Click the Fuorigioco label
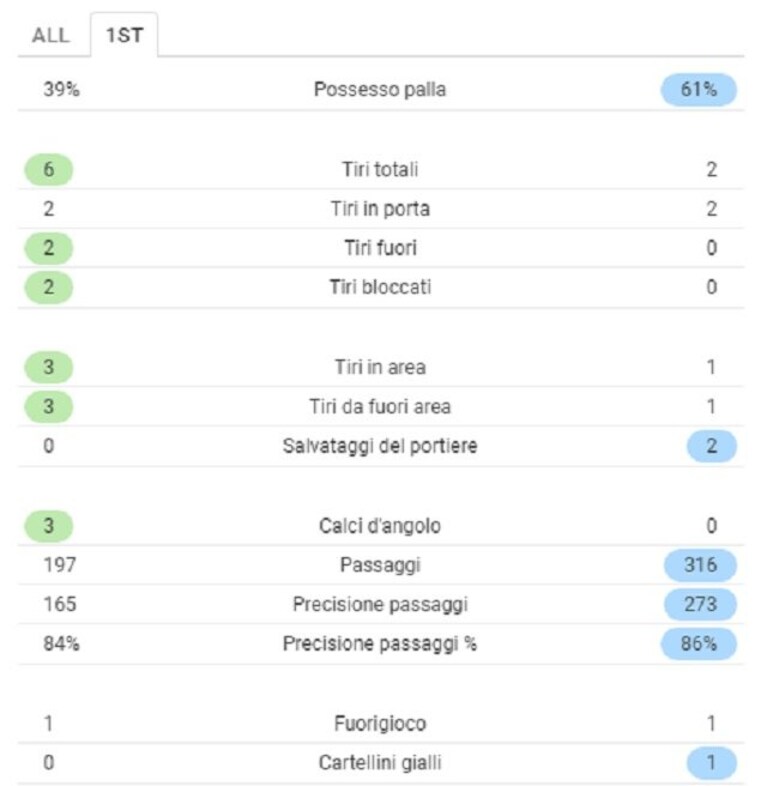This screenshot has height=786, width=767. (380, 723)
